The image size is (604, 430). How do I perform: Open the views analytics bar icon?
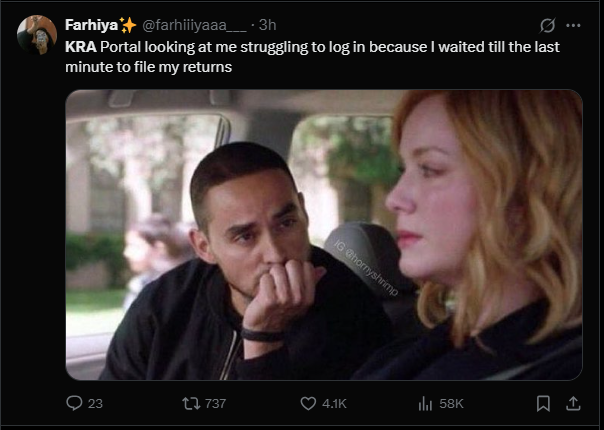tap(425, 403)
